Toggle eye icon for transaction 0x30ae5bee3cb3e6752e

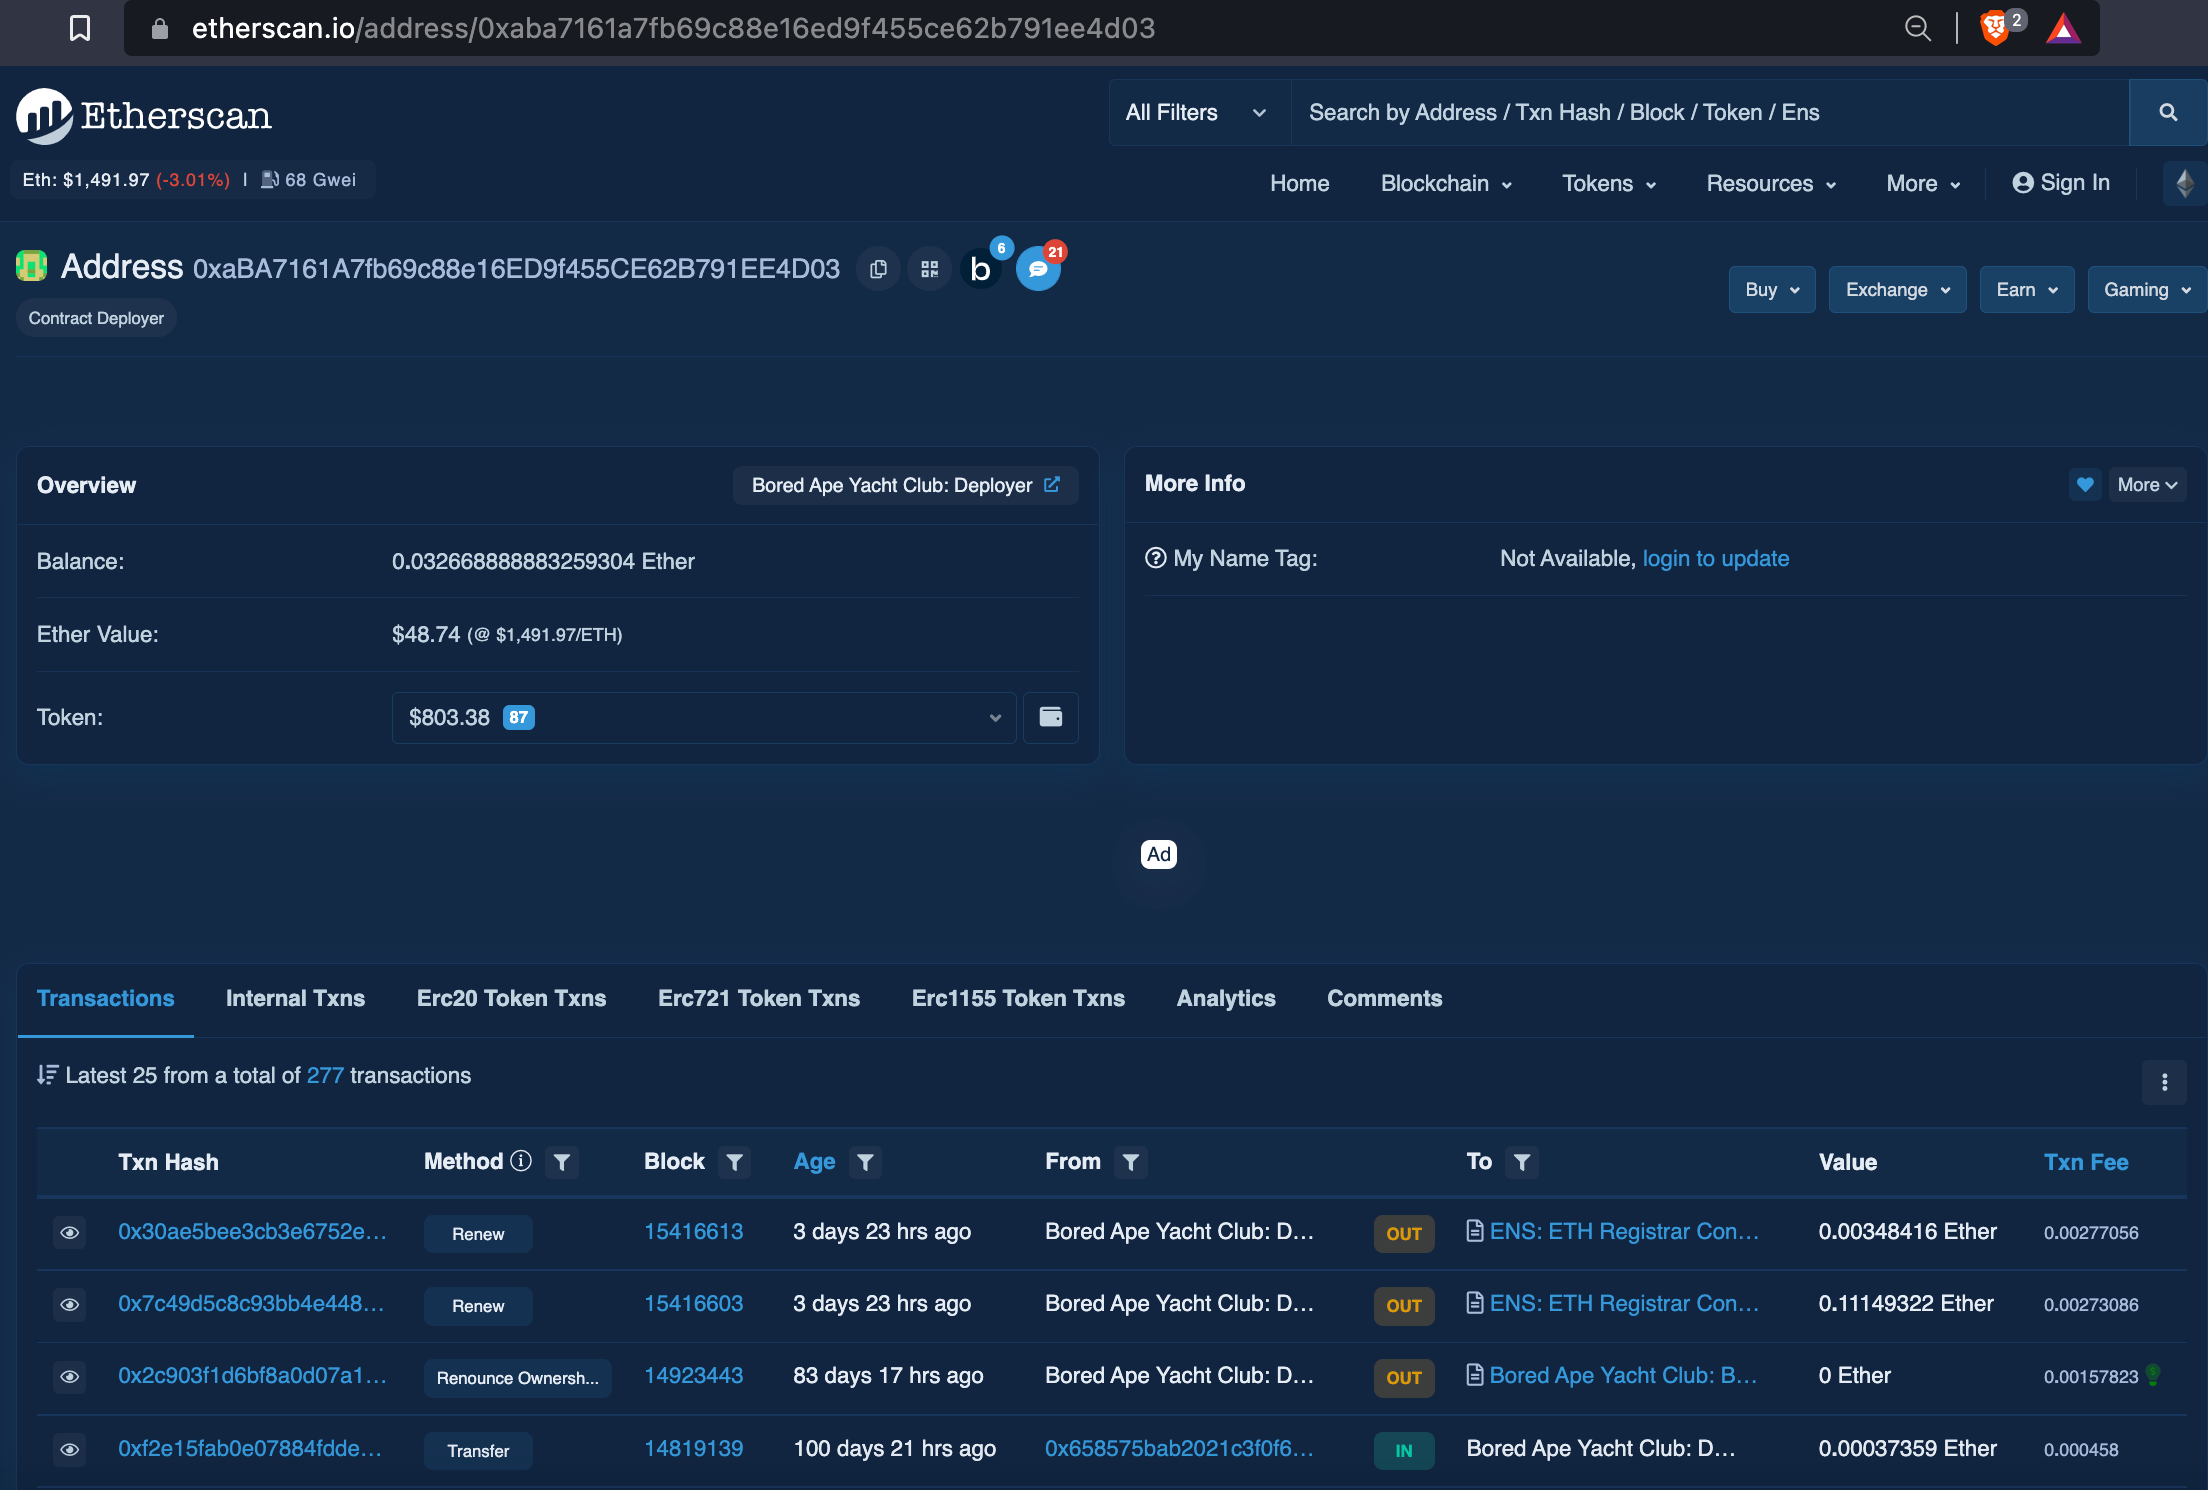click(70, 1233)
